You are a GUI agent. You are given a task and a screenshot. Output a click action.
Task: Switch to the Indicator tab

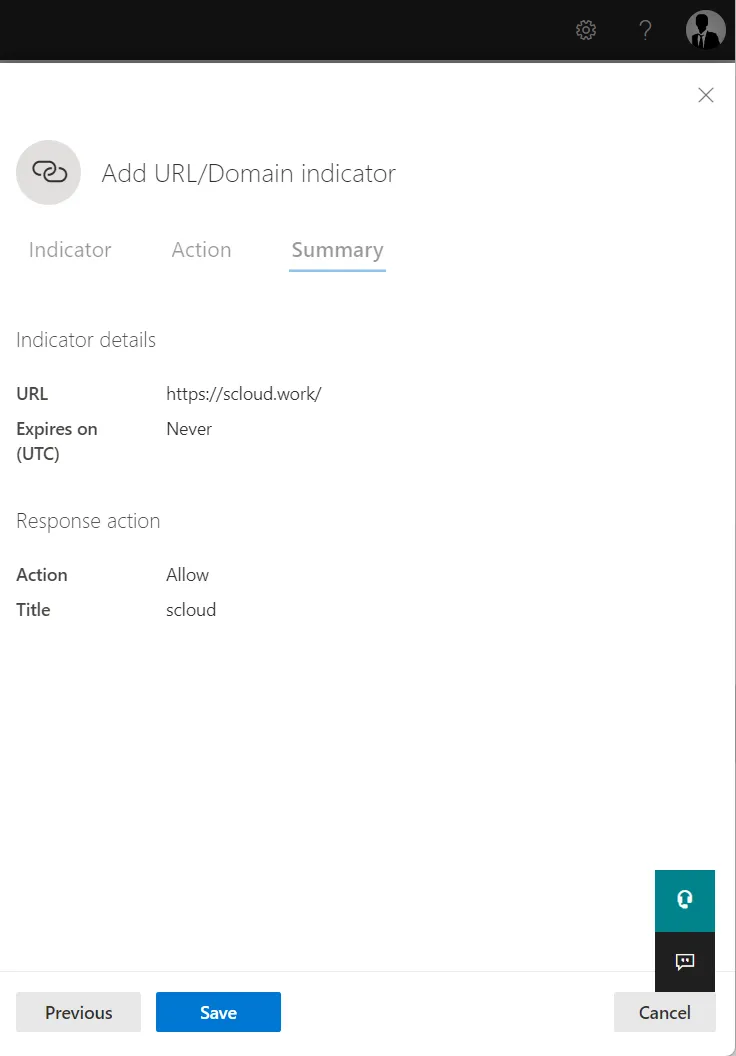[x=70, y=250]
